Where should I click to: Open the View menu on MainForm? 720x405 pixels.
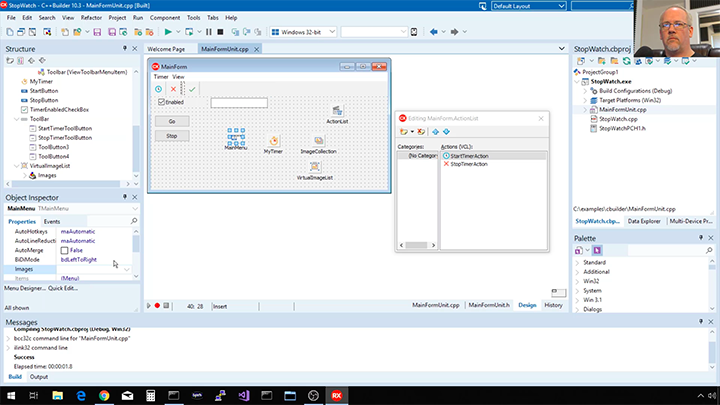pyautogui.click(x=178, y=77)
